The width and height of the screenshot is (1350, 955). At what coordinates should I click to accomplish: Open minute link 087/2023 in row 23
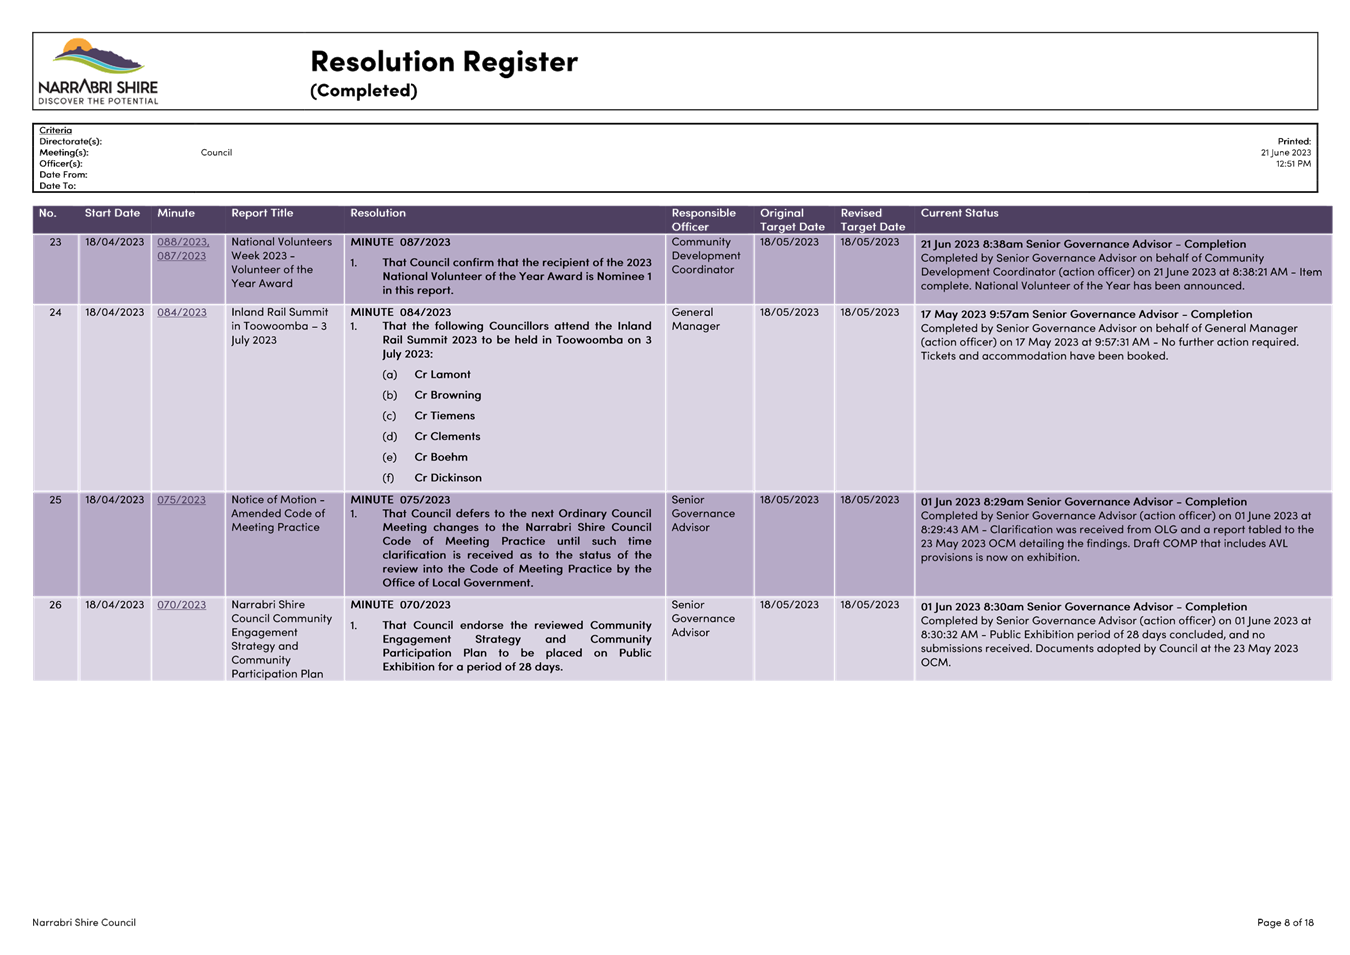click(x=181, y=256)
